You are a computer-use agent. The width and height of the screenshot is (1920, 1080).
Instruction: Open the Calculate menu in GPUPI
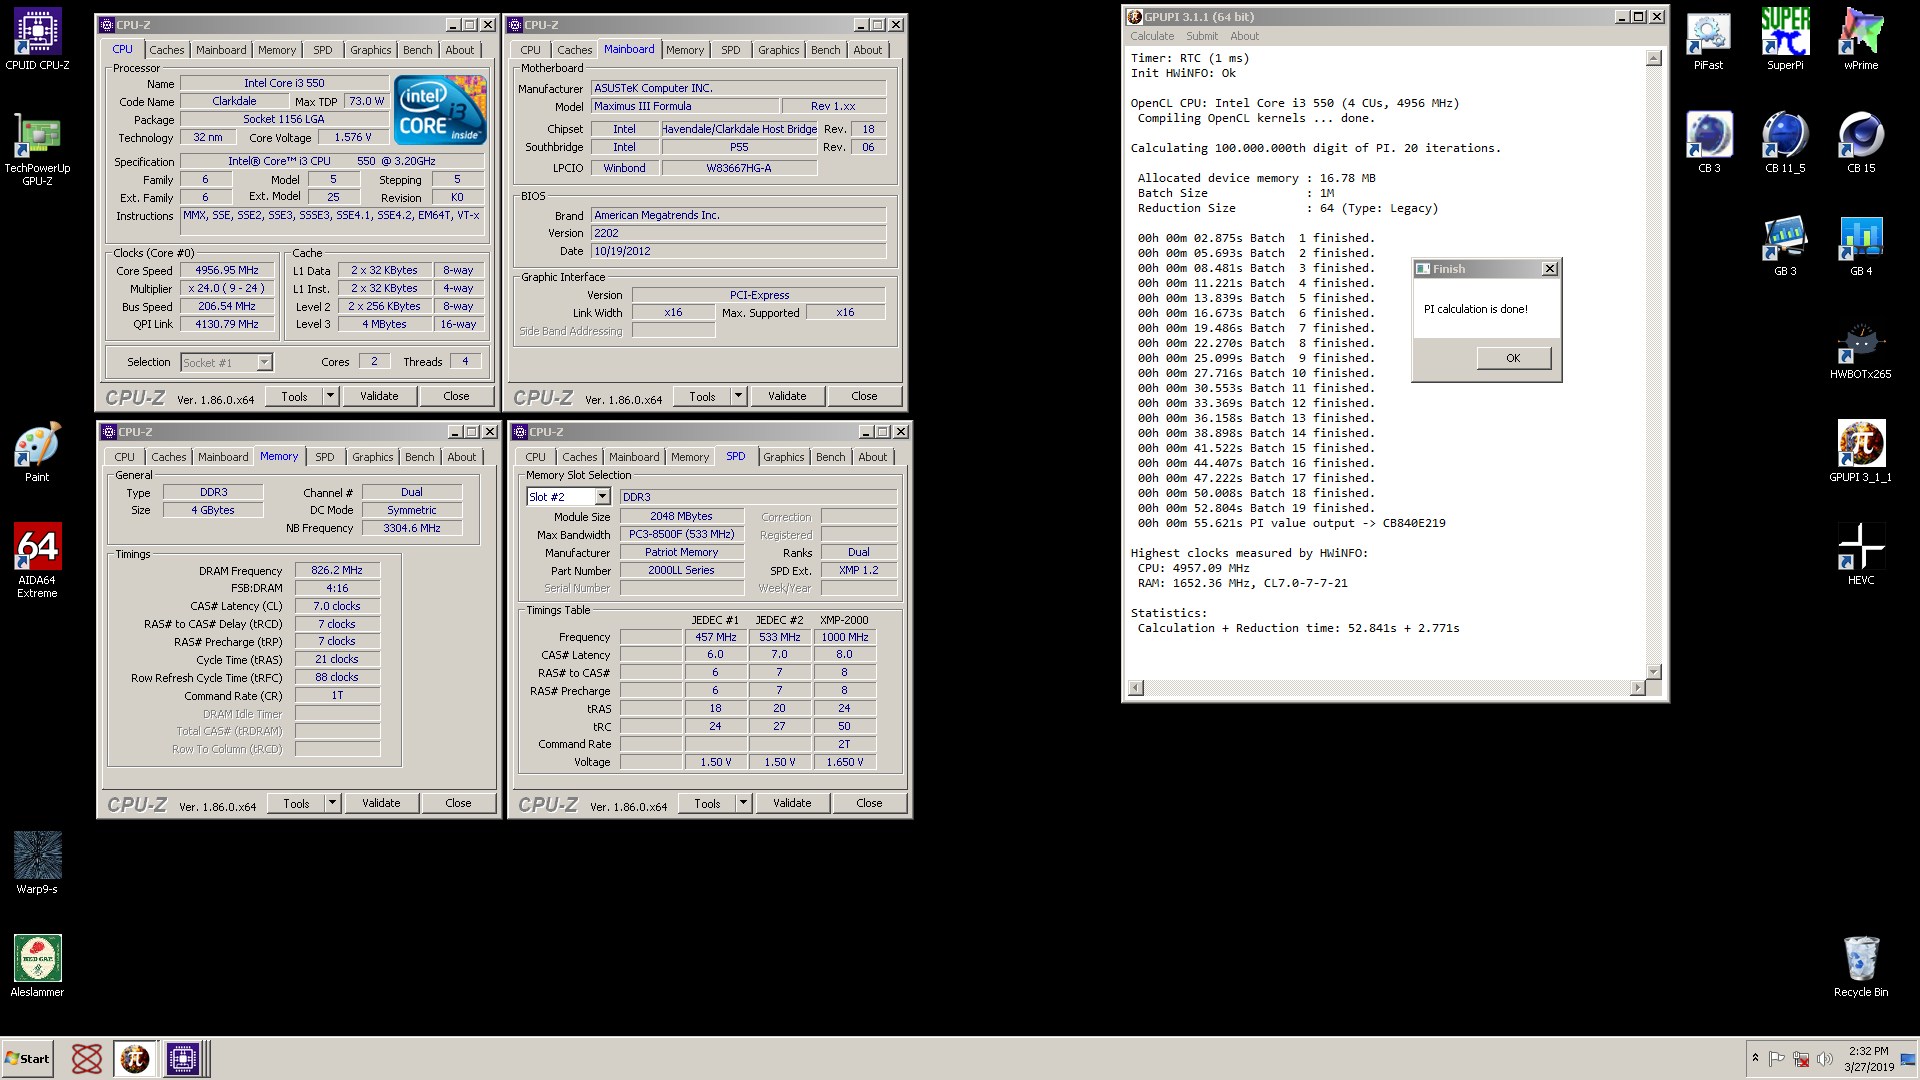[x=1152, y=36]
